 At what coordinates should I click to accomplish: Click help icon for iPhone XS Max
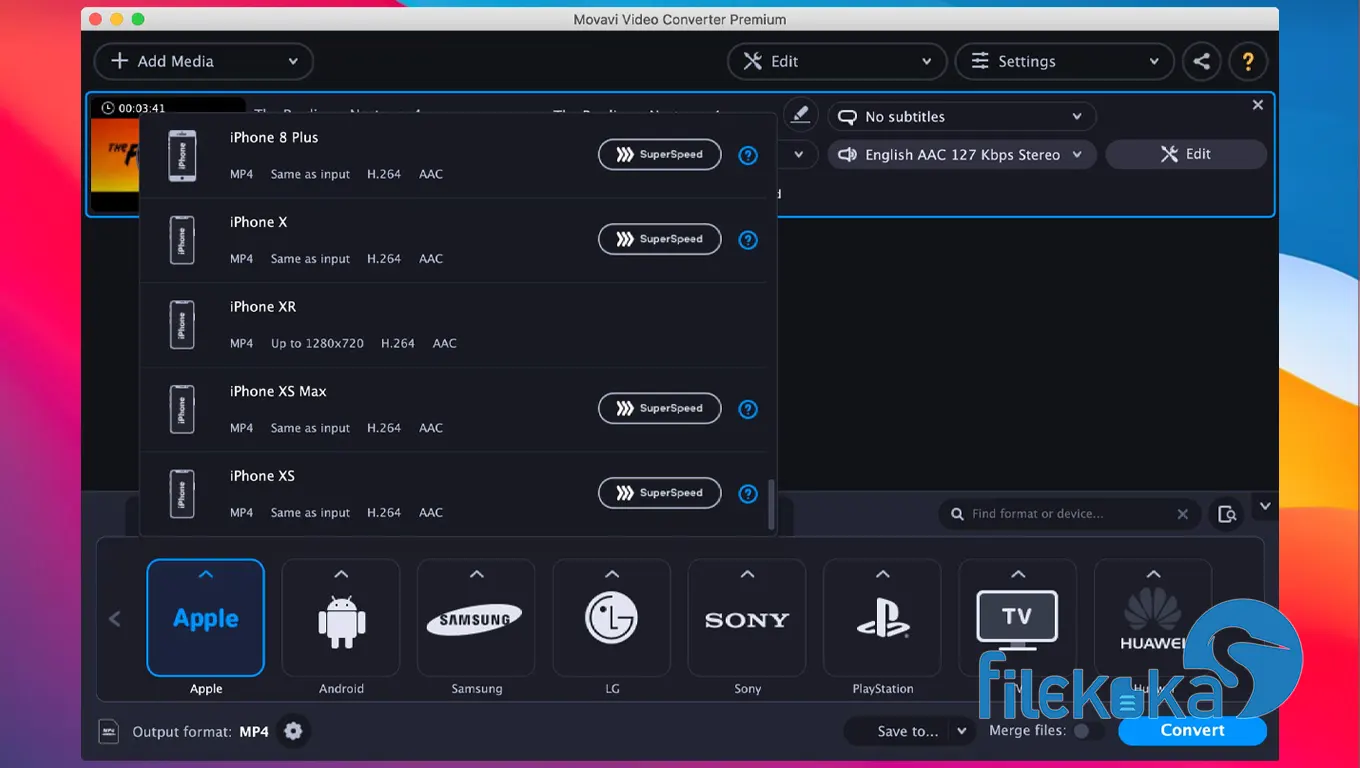(748, 409)
